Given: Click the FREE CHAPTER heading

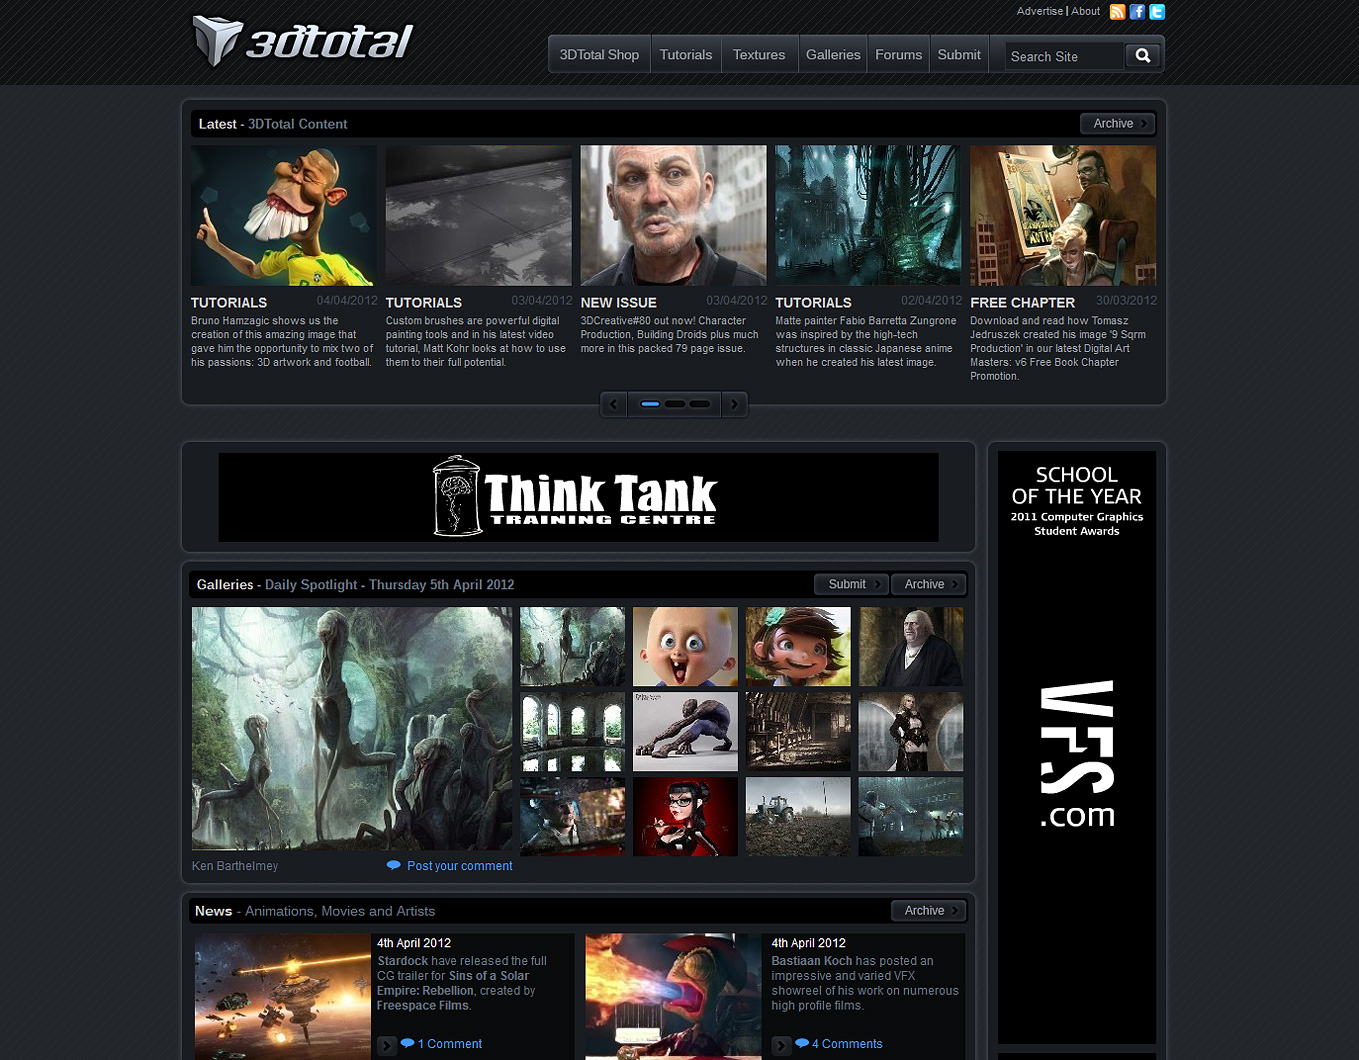Looking at the screenshot, I should click(x=1022, y=302).
